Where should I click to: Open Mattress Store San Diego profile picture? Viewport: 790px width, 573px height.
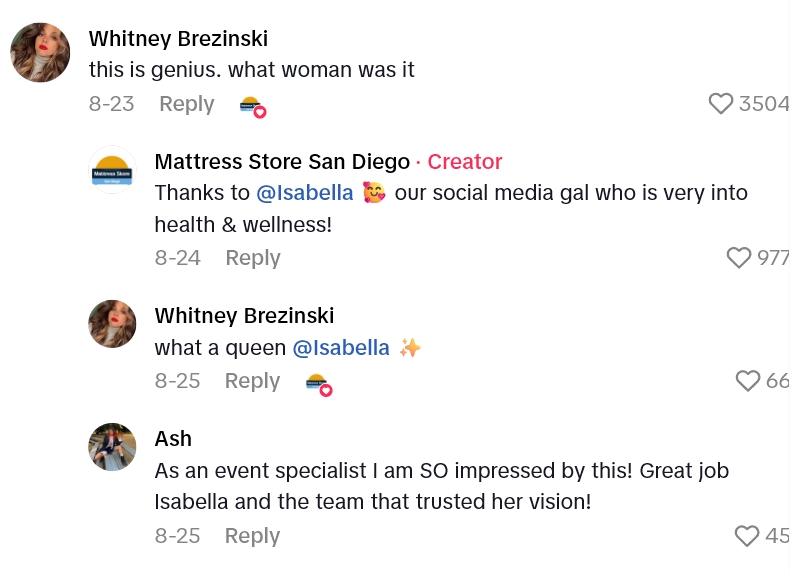[113, 170]
